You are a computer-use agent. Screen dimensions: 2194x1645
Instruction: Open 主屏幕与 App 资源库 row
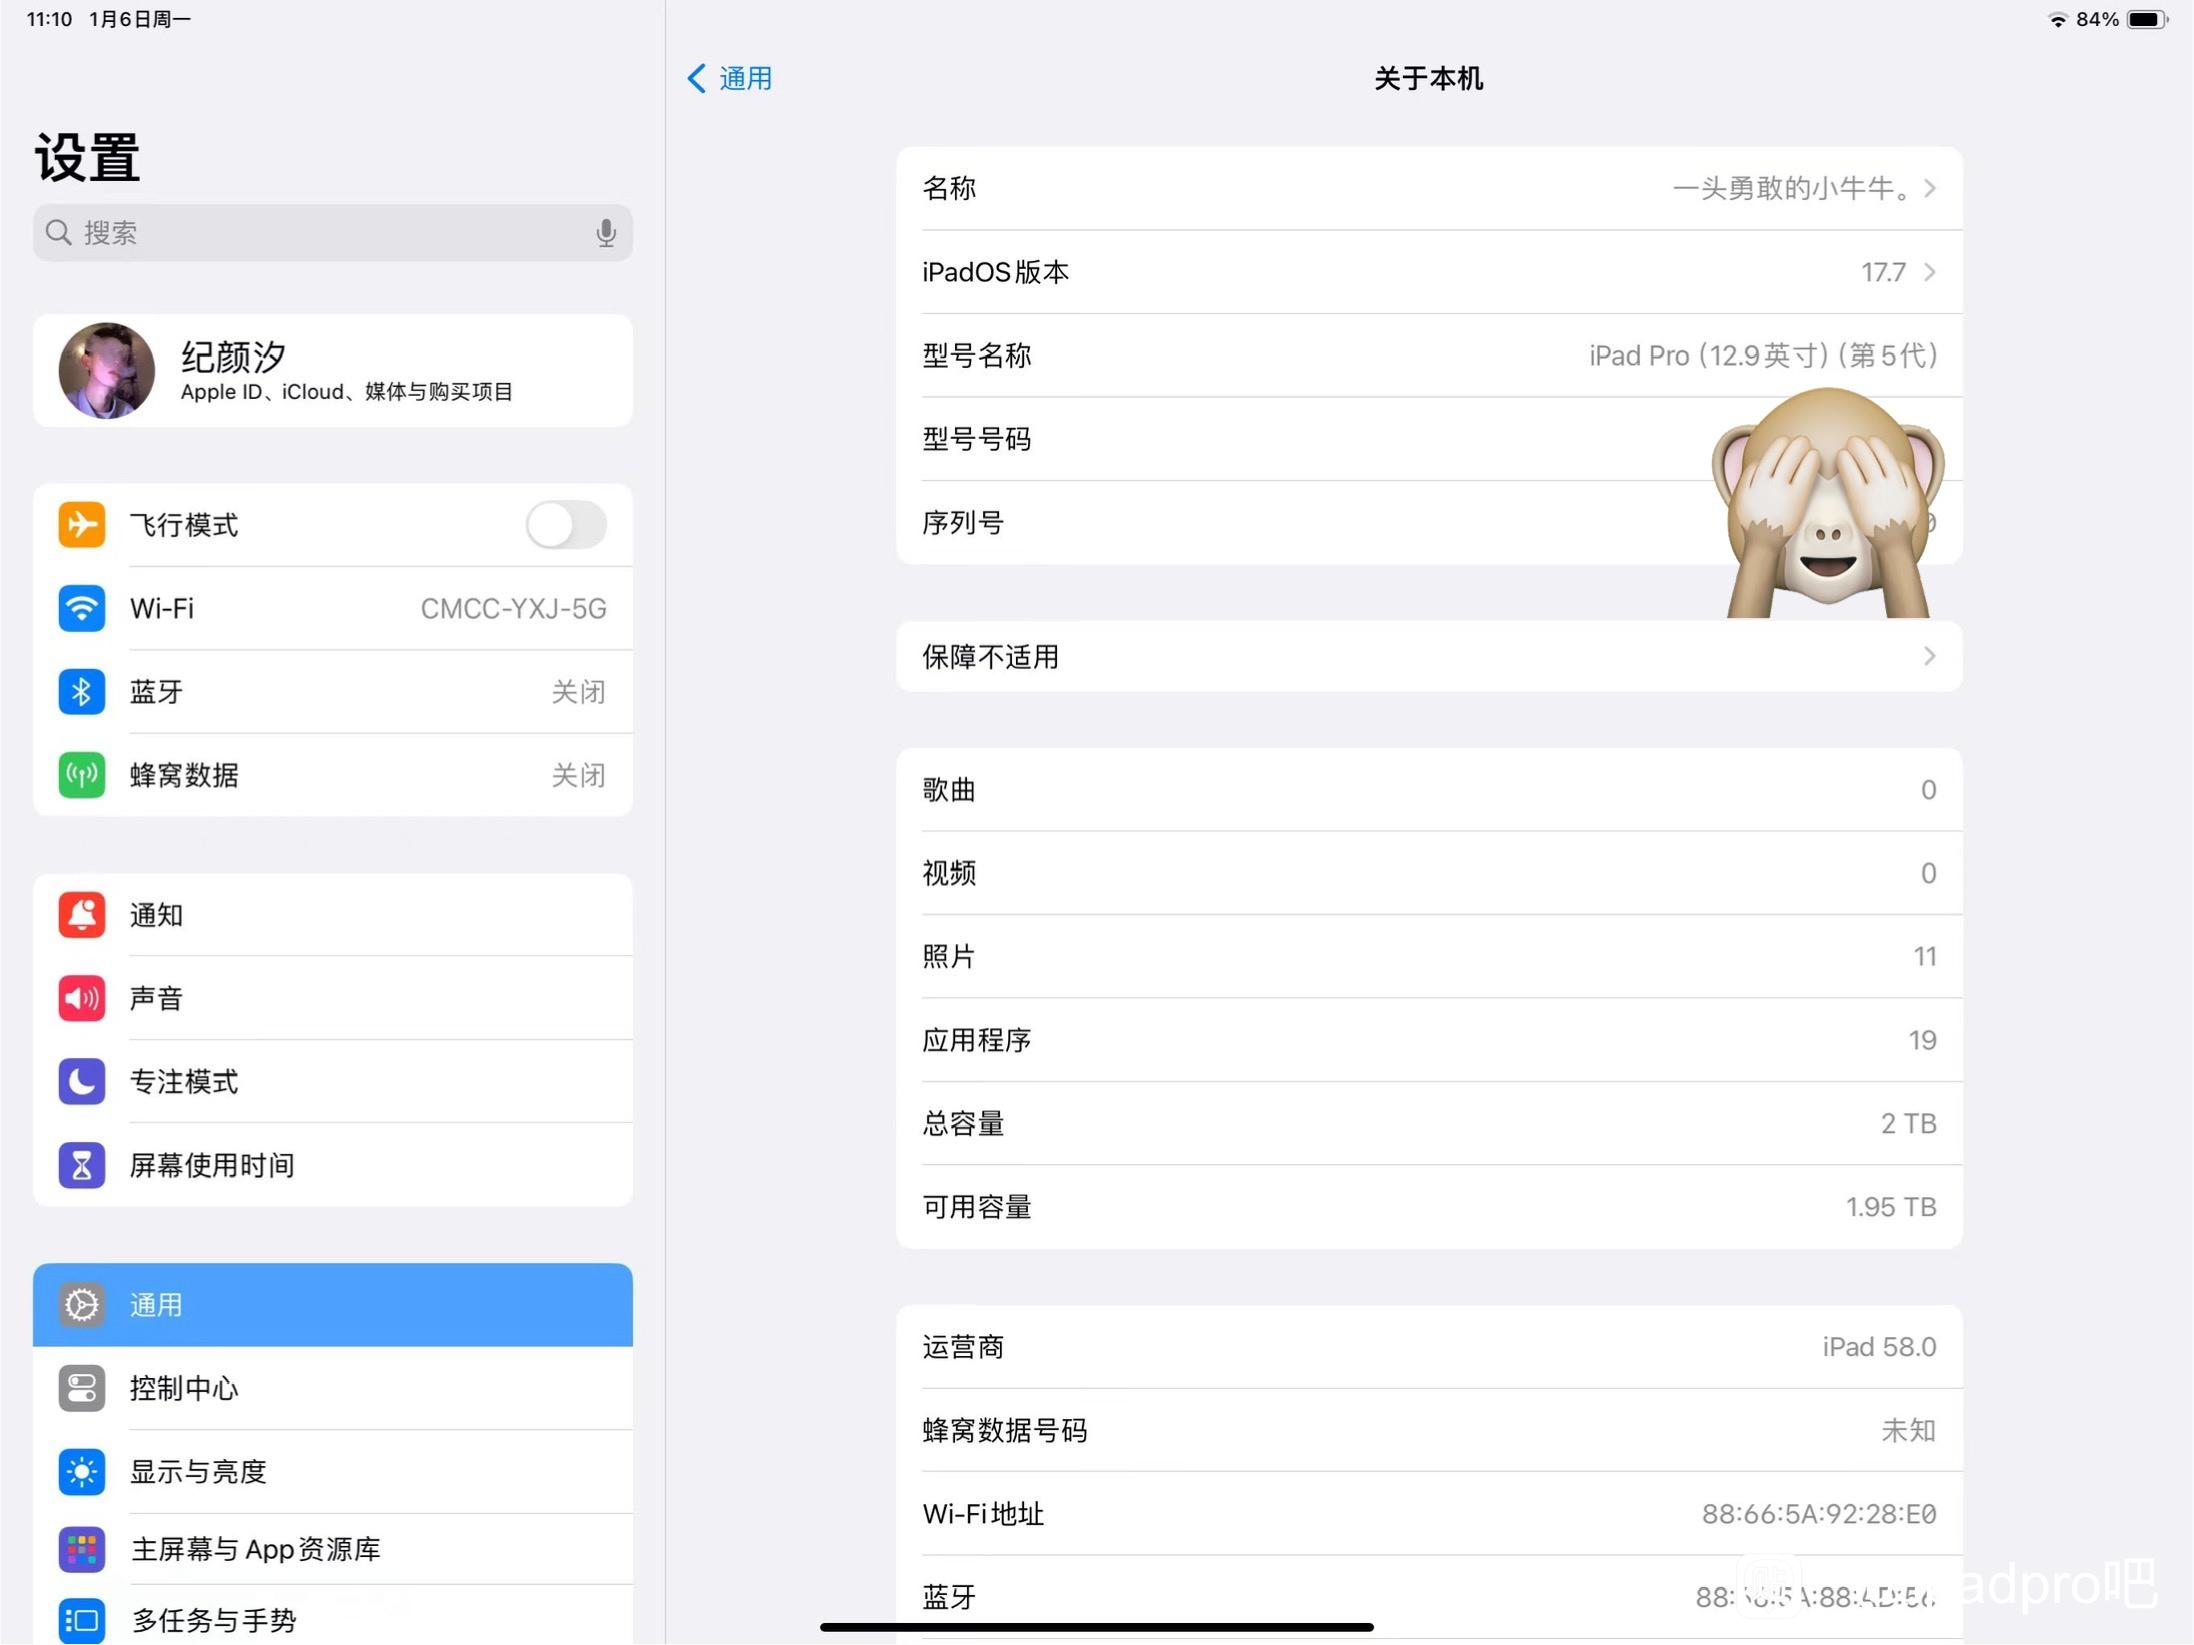[333, 1550]
